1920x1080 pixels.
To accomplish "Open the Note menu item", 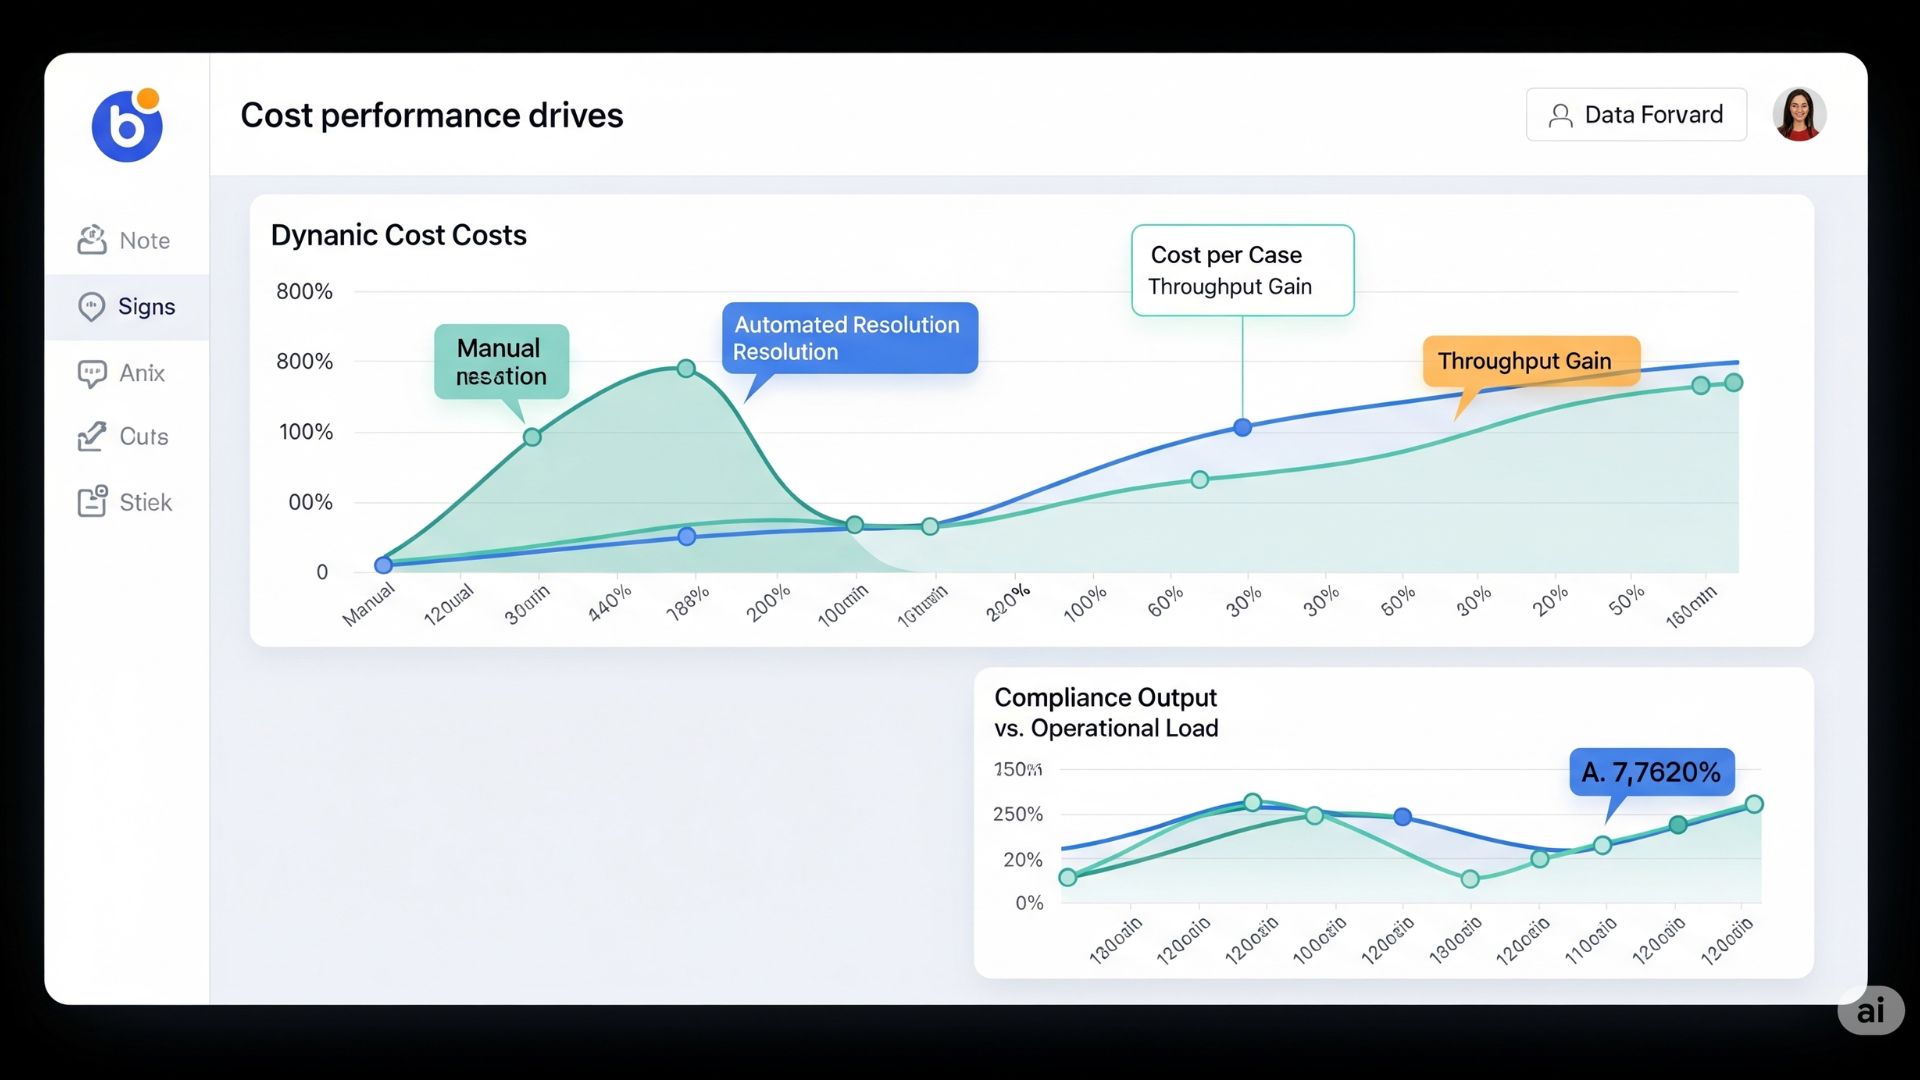I will pyautogui.click(x=144, y=241).
